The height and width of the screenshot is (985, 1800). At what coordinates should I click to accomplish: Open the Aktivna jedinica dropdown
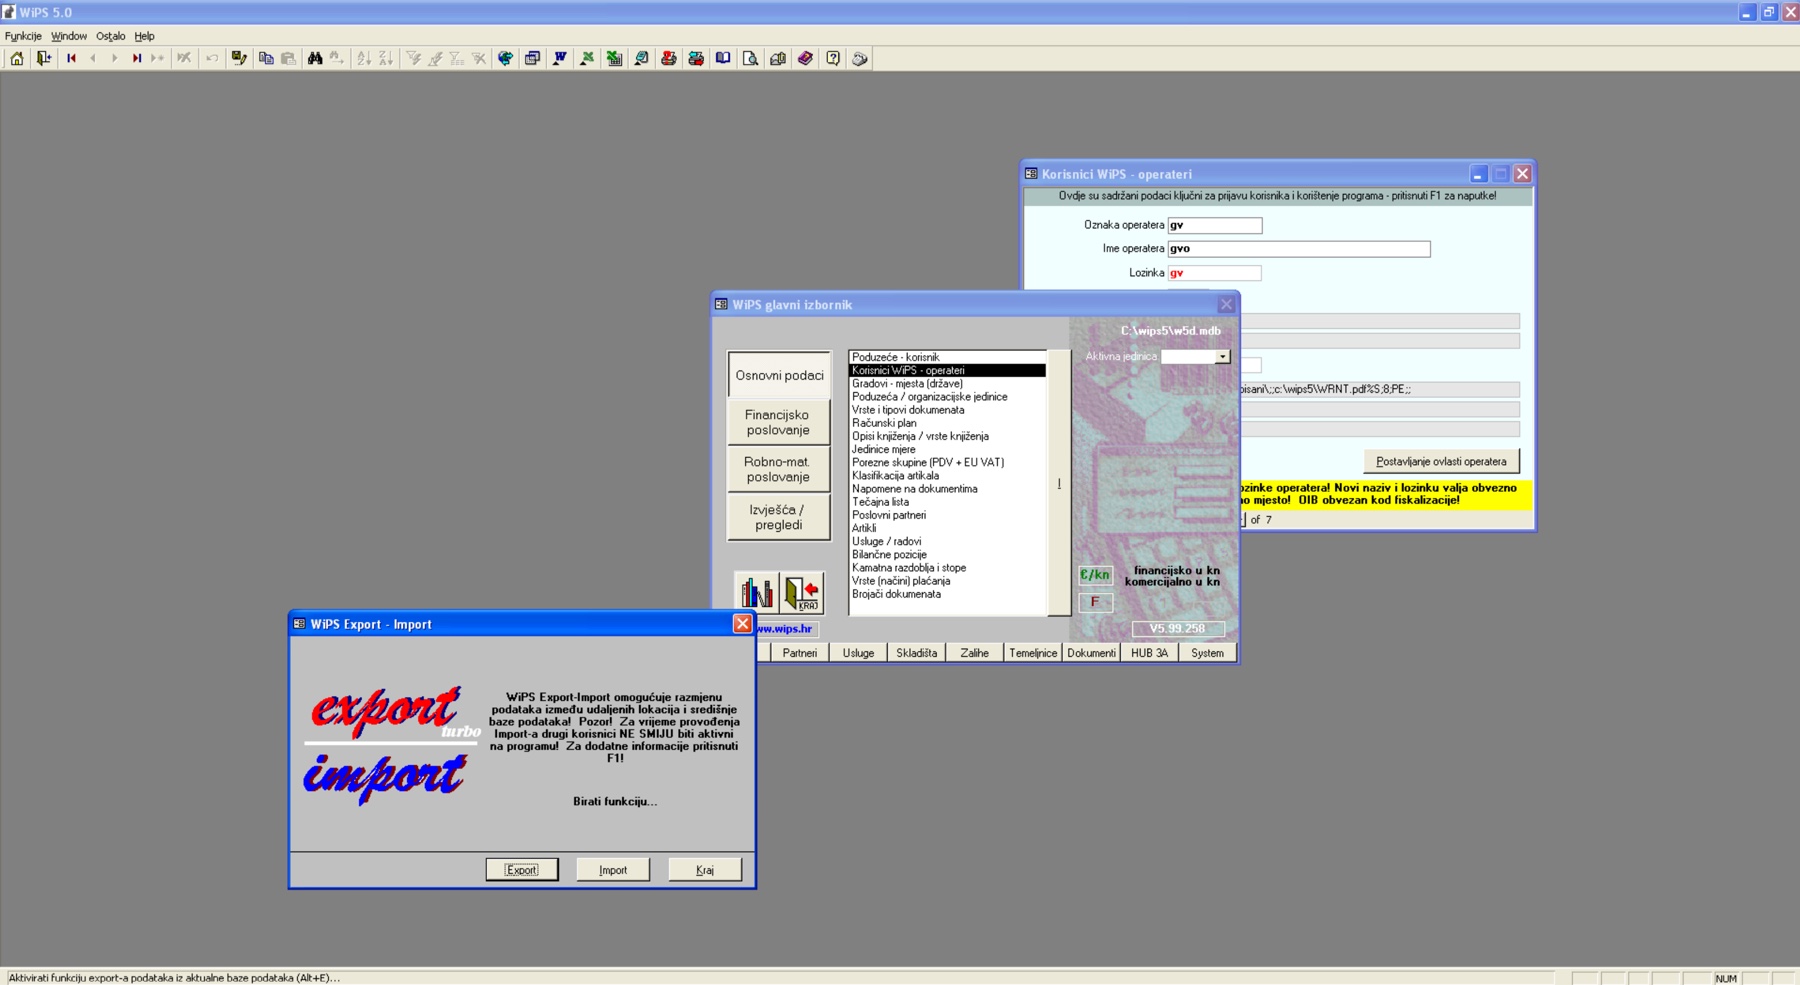tap(1222, 356)
